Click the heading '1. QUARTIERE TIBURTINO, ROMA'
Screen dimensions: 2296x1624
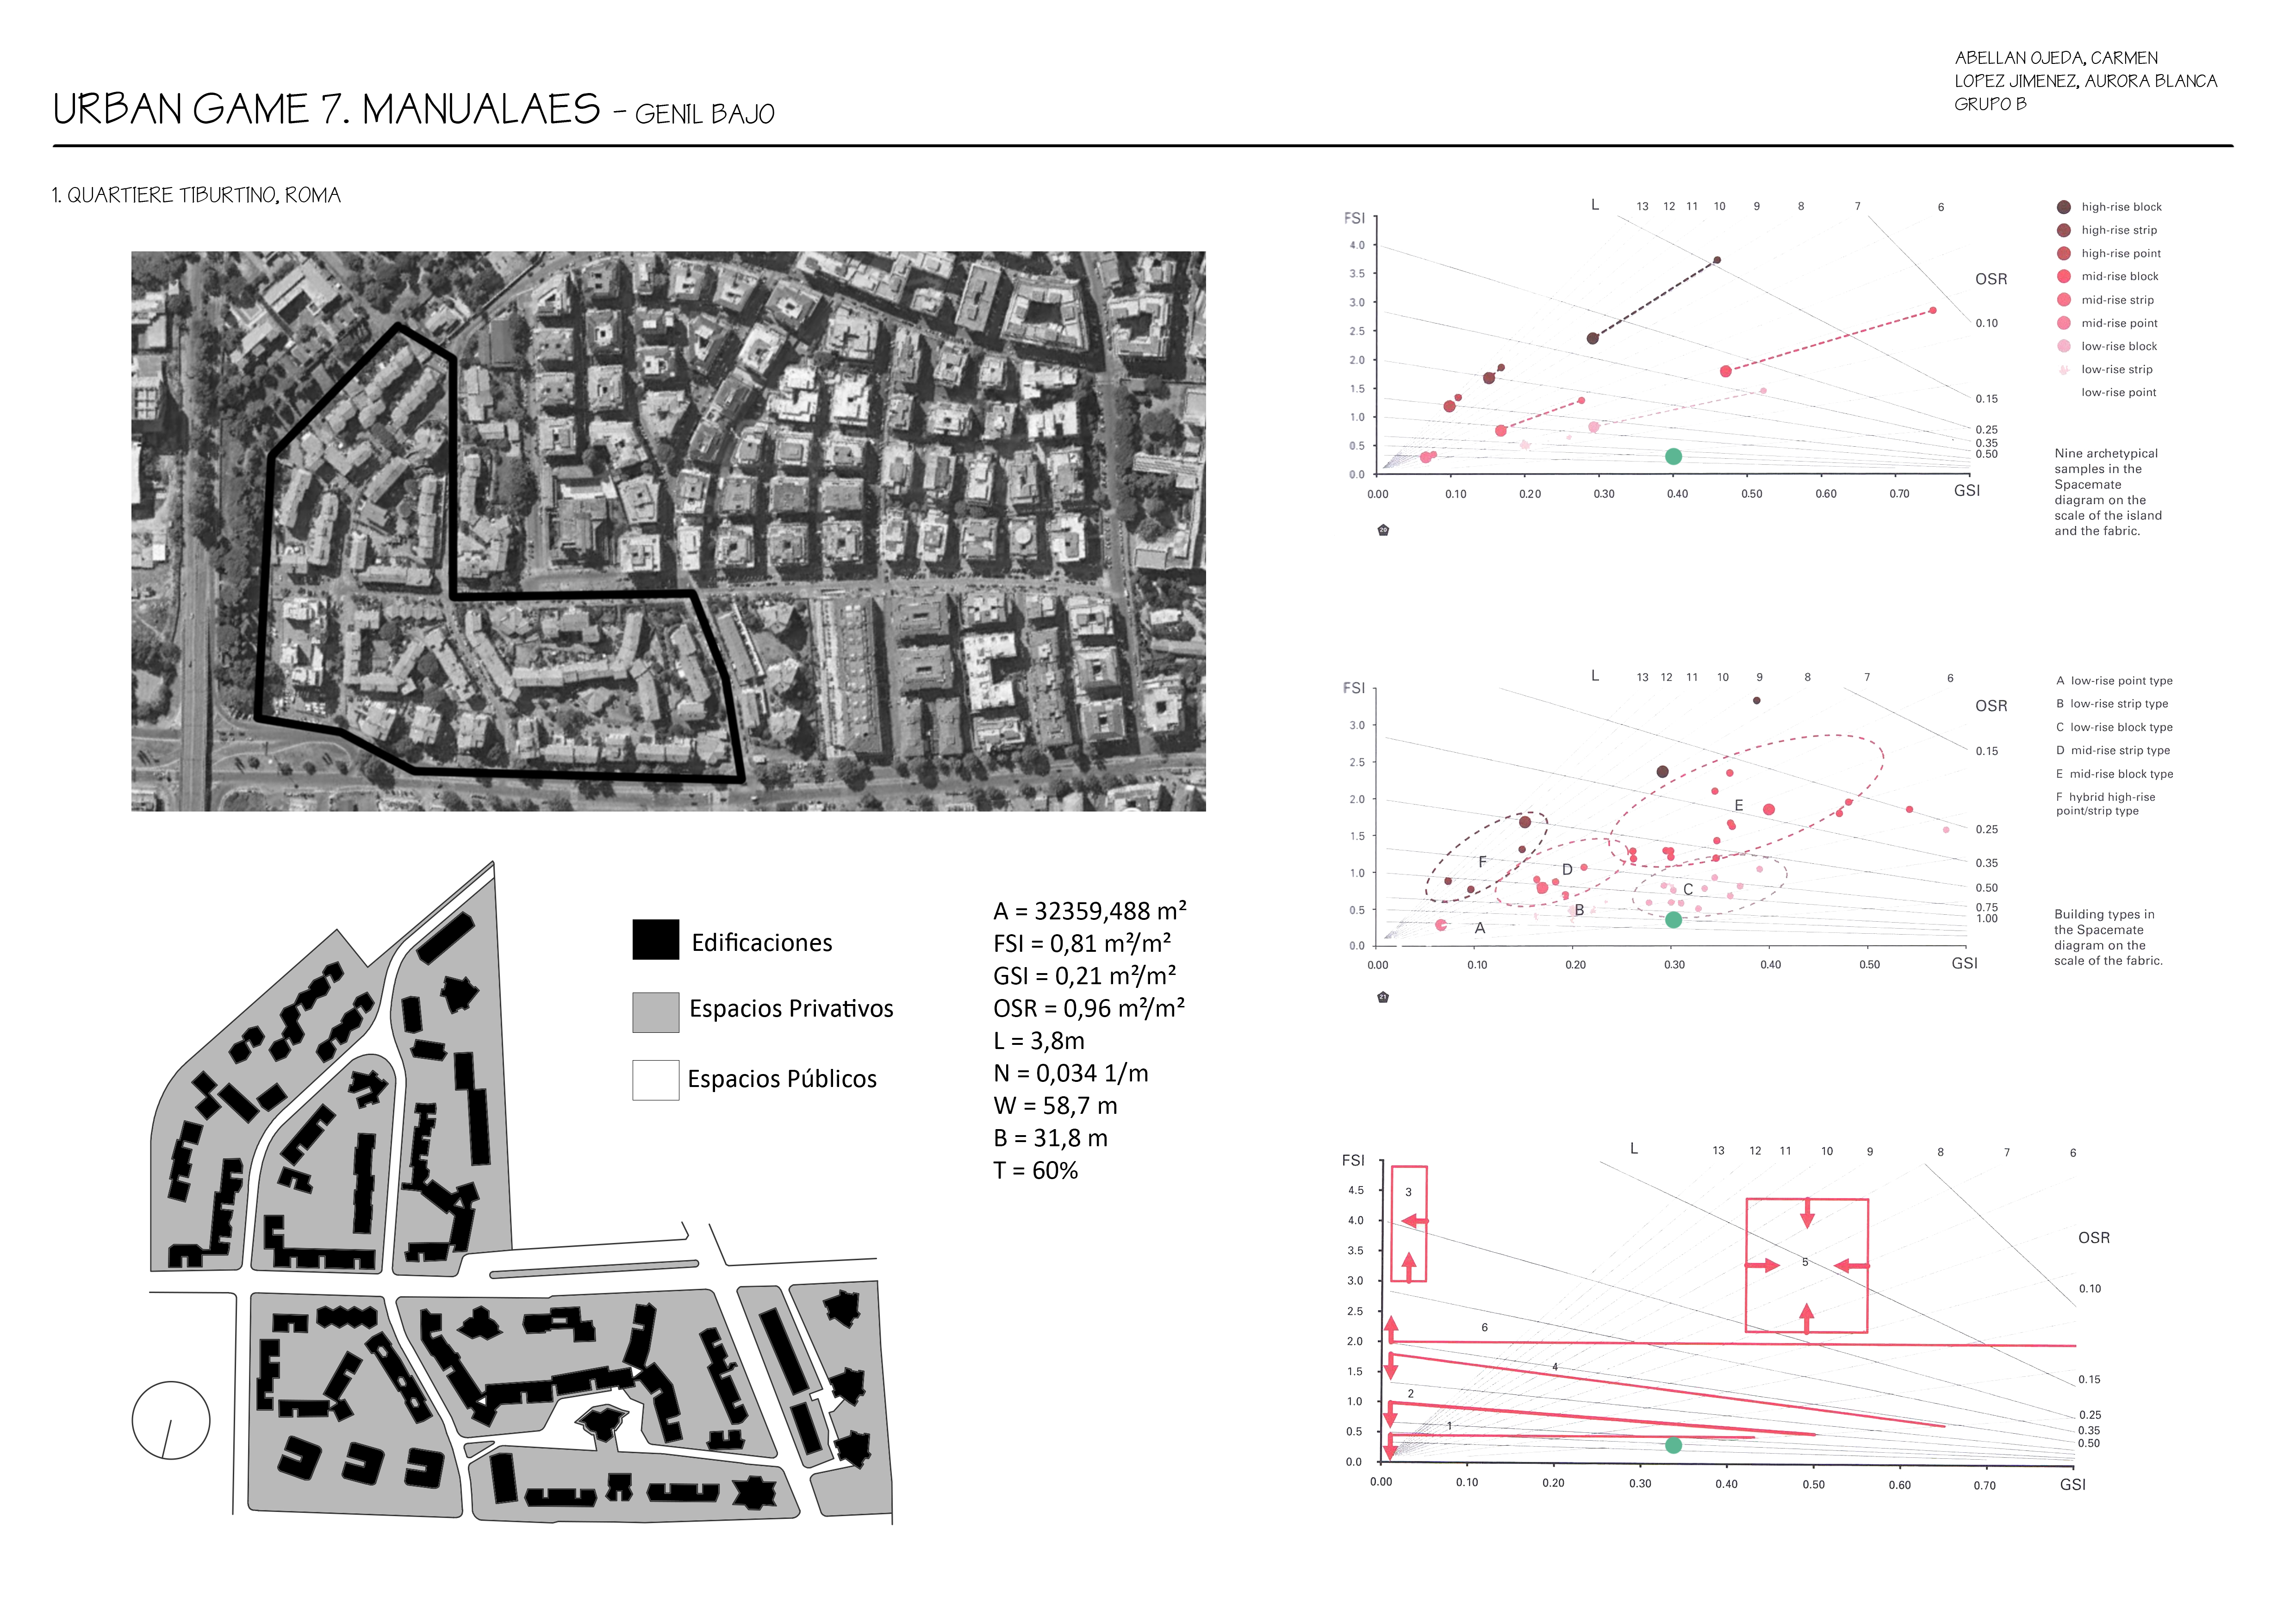(x=196, y=195)
